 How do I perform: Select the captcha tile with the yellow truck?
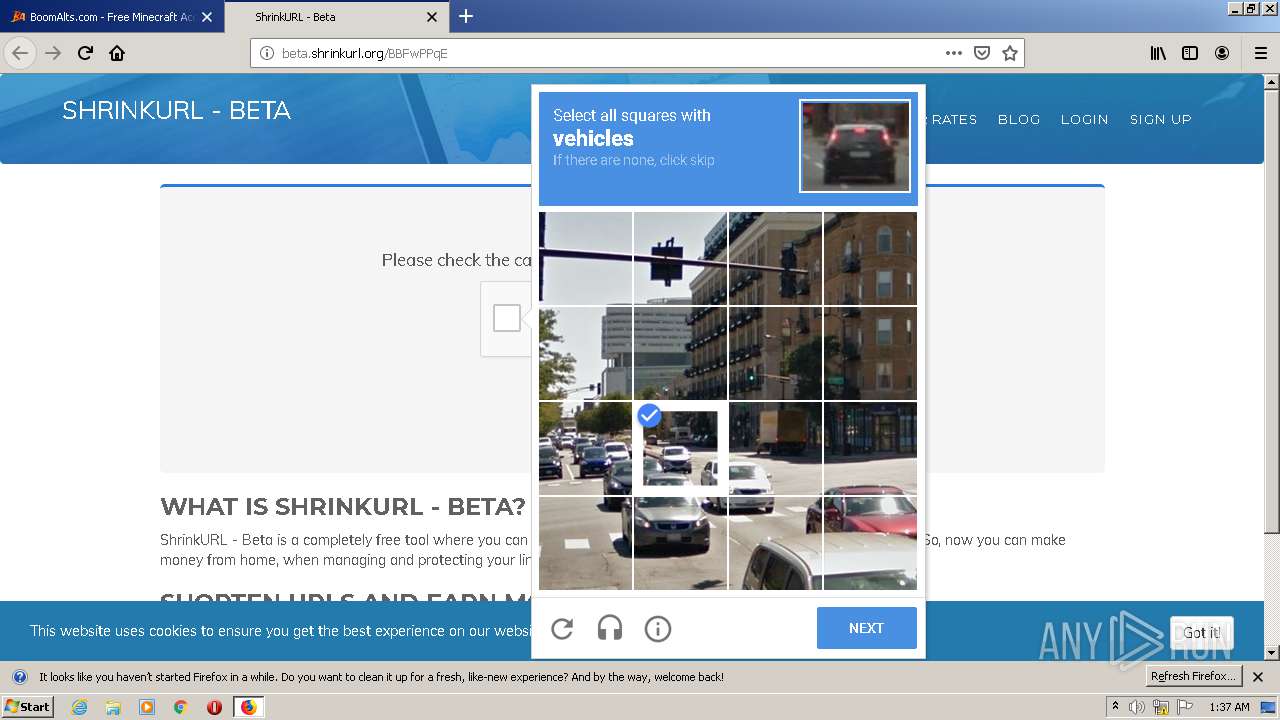775,448
